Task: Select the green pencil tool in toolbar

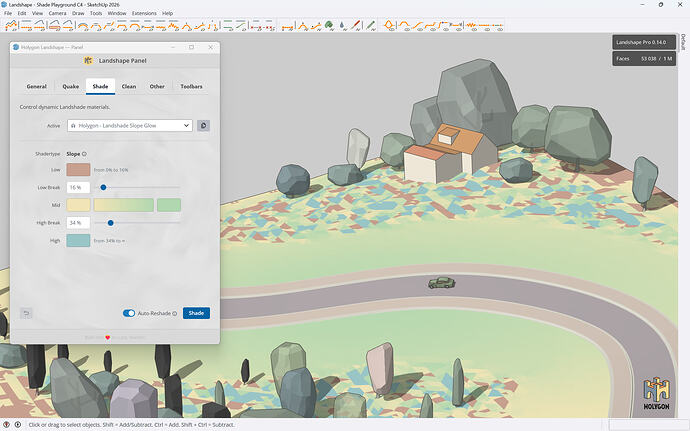Action: pos(371,25)
